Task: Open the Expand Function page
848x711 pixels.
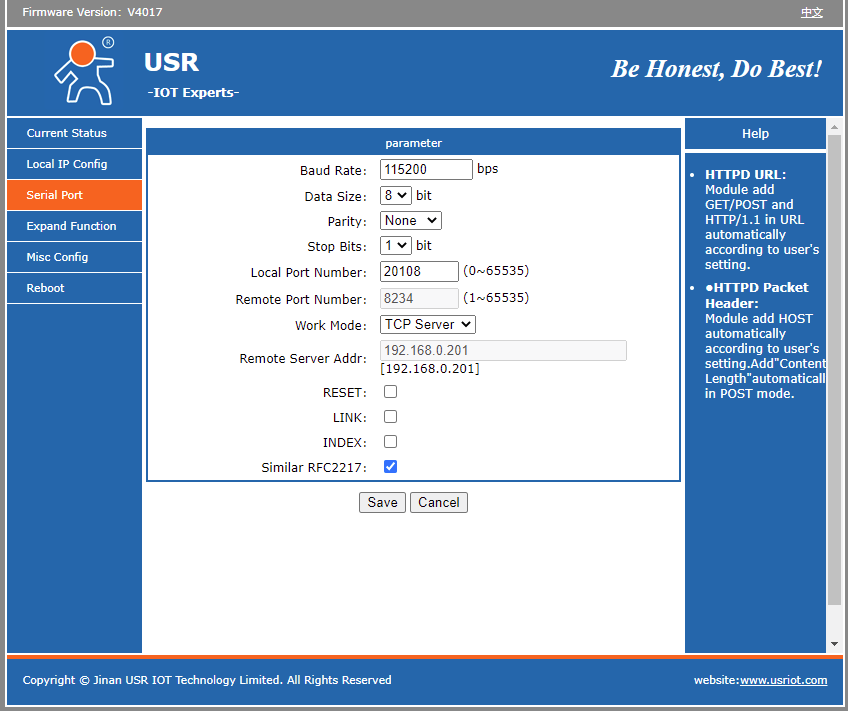Action: [75, 226]
